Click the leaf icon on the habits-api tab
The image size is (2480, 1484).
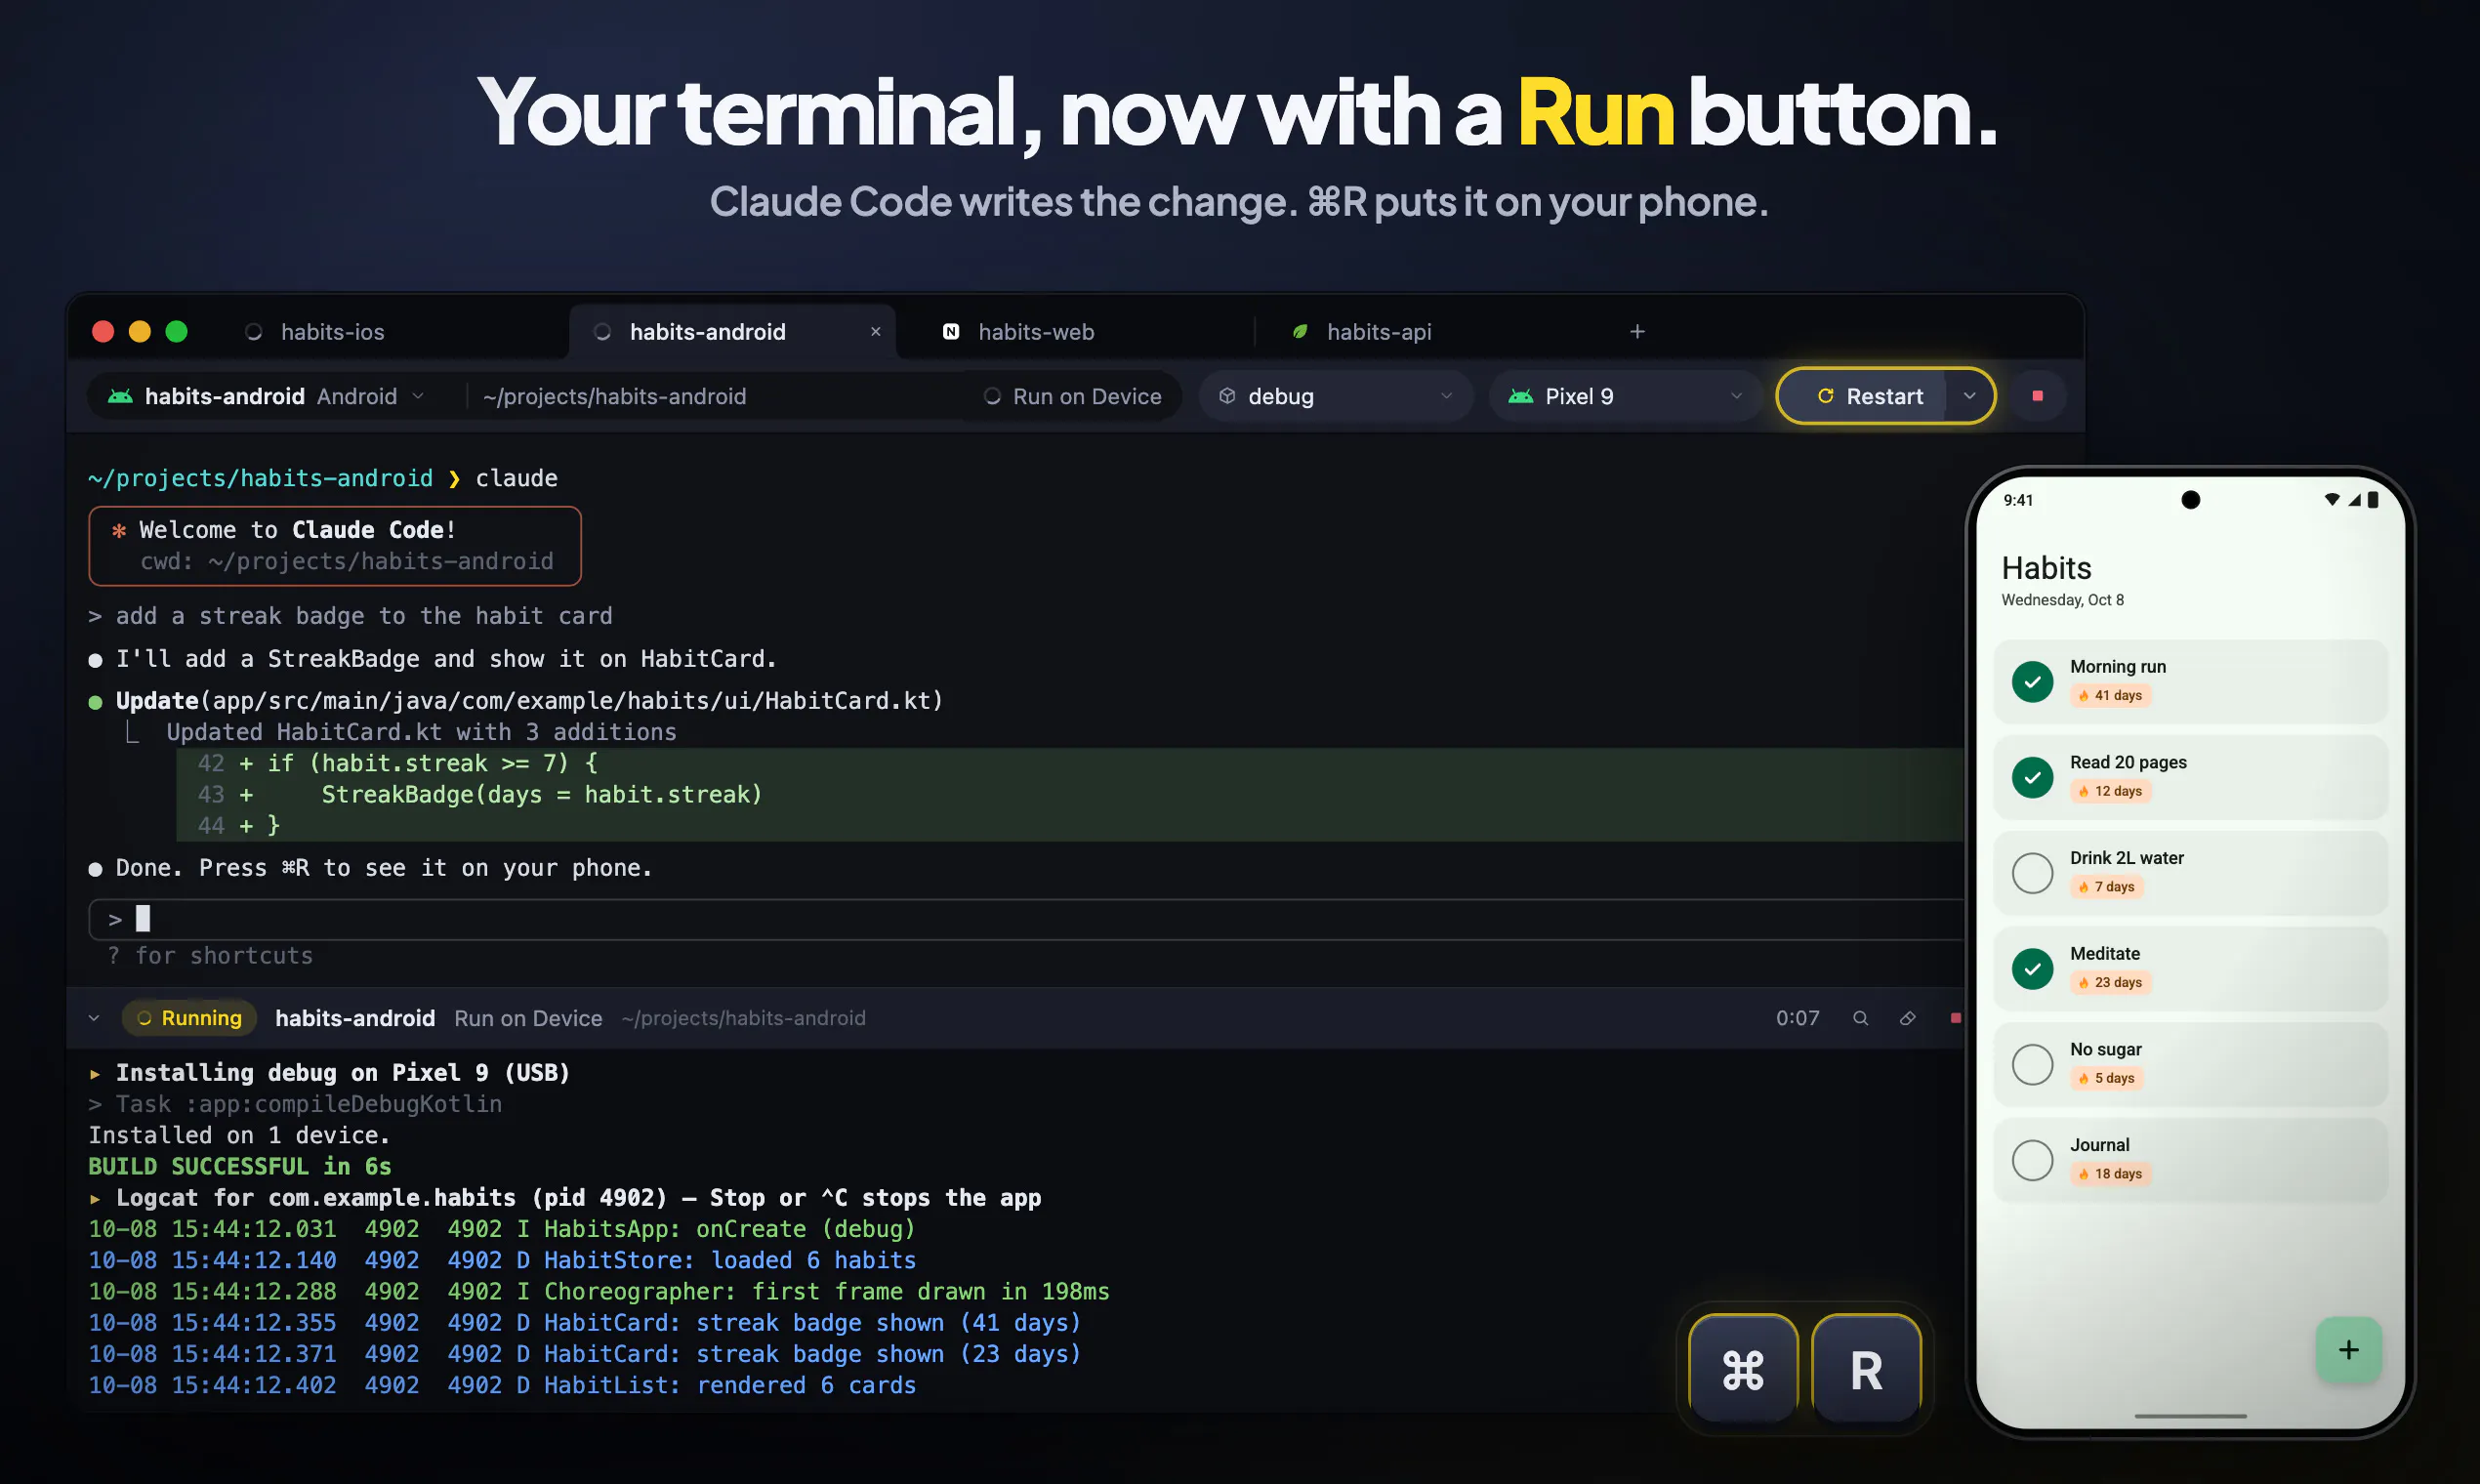click(x=1300, y=331)
